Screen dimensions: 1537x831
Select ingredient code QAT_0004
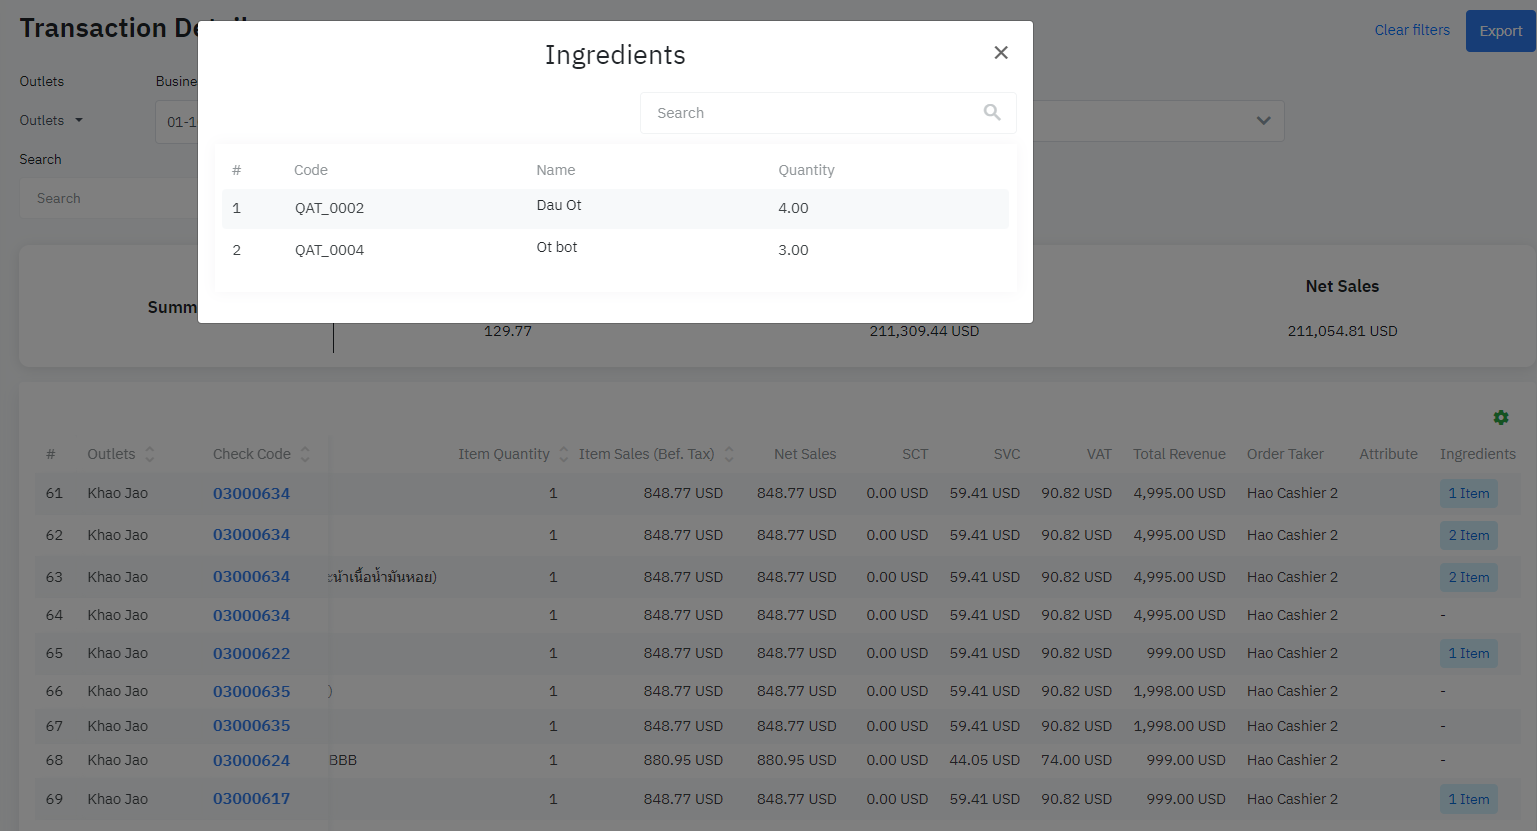(x=329, y=250)
